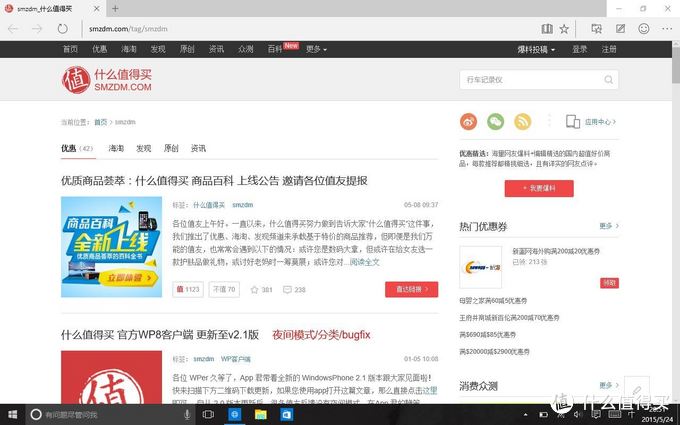Open 更多 next to 热门优惠券

[609, 226]
